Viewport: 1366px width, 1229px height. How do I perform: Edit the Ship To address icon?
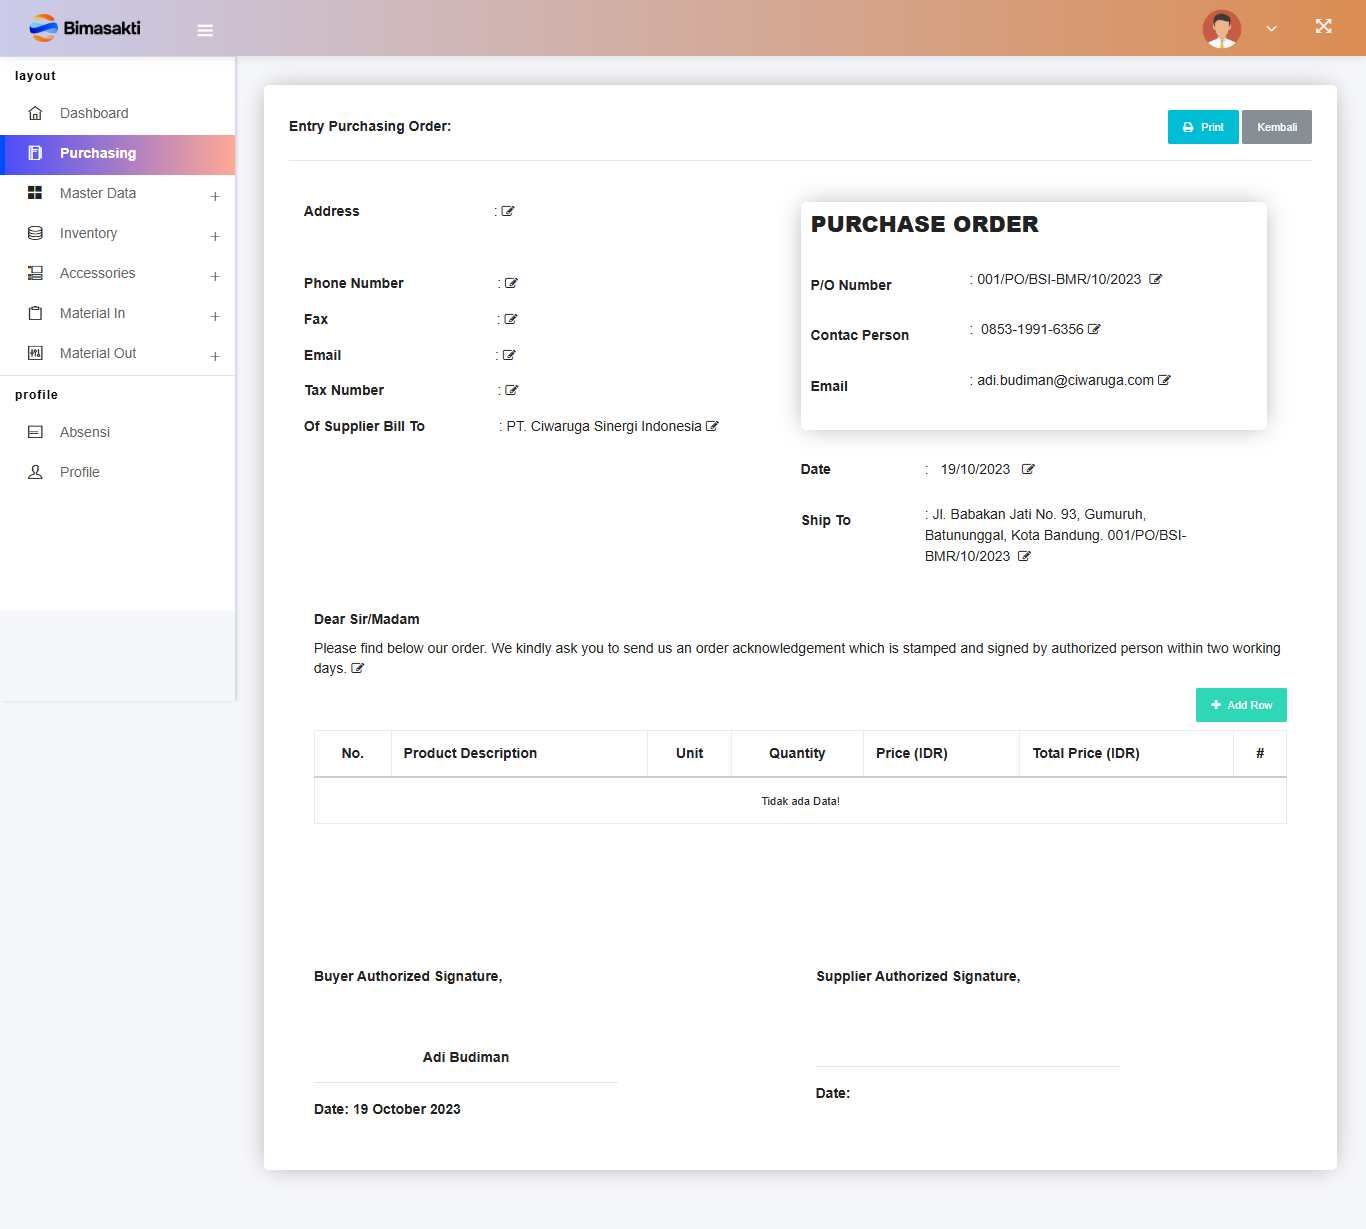pos(1024,556)
